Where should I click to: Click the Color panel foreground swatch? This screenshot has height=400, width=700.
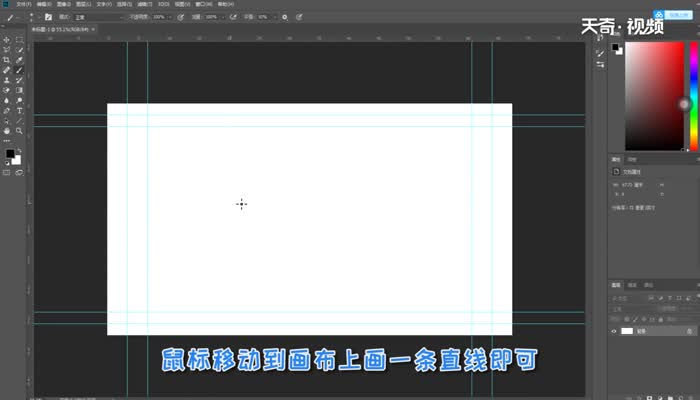point(615,47)
